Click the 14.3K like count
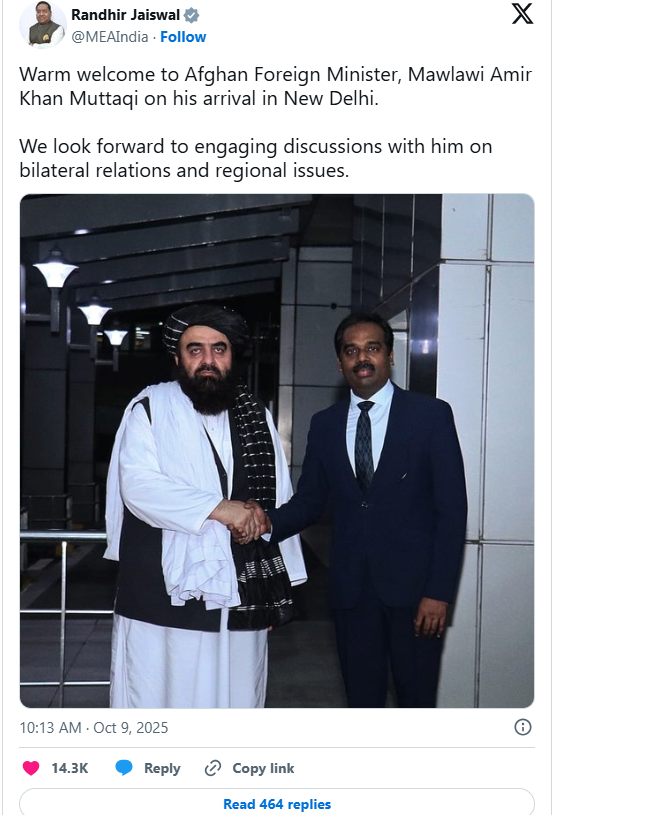Image resolution: width=651 pixels, height=815 pixels. click(x=70, y=768)
